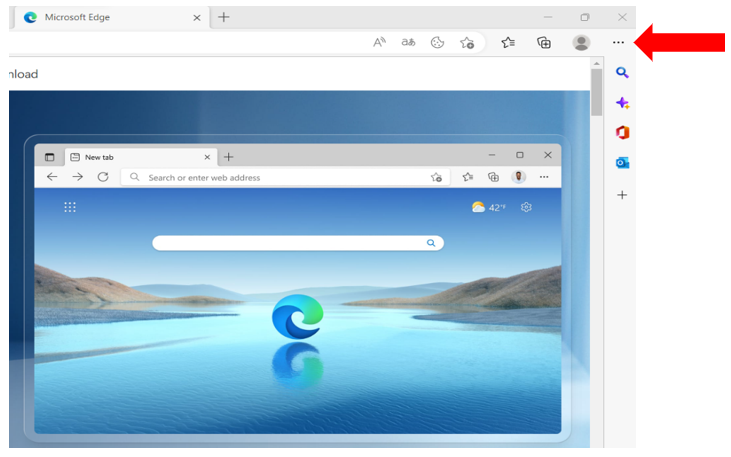The height and width of the screenshot is (457, 731).
Task: Open the Collections icon in the toolbar
Action: (x=544, y=42)
